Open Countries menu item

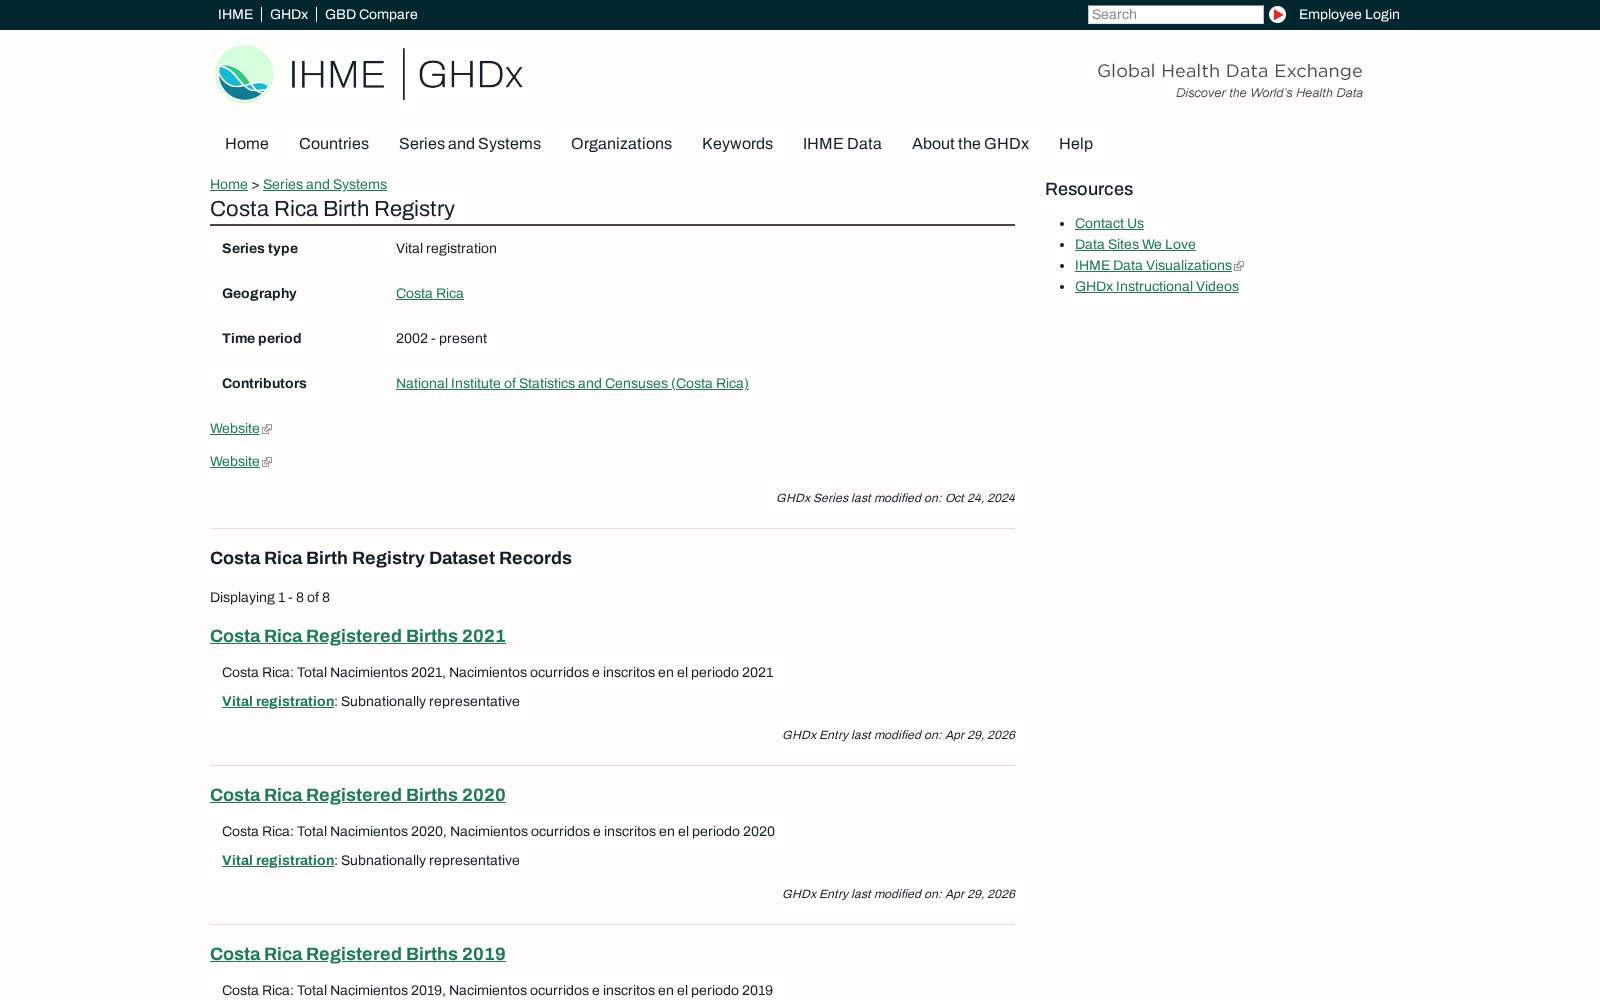[x=334, y=144]
